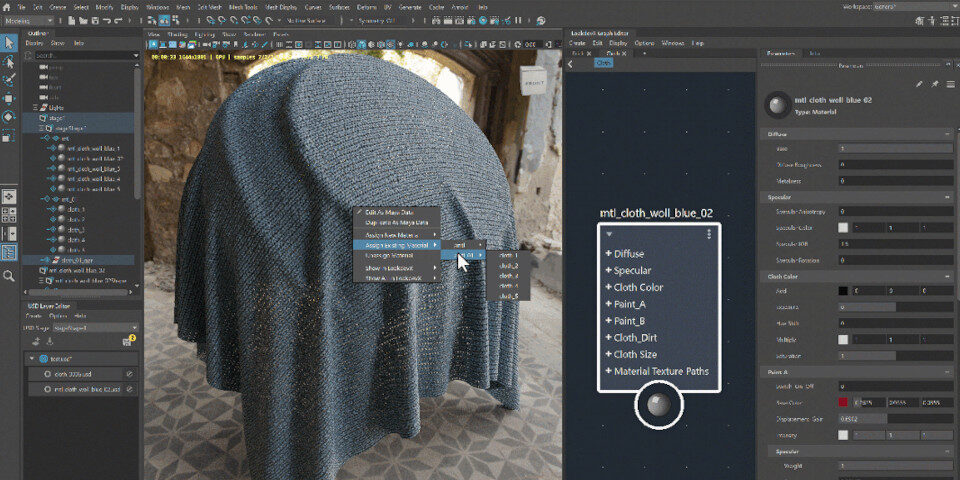Viewport: 960px width, 480px height.
Task: Click the magnifier search icon in the left sidebar
Action: [9, 275]
